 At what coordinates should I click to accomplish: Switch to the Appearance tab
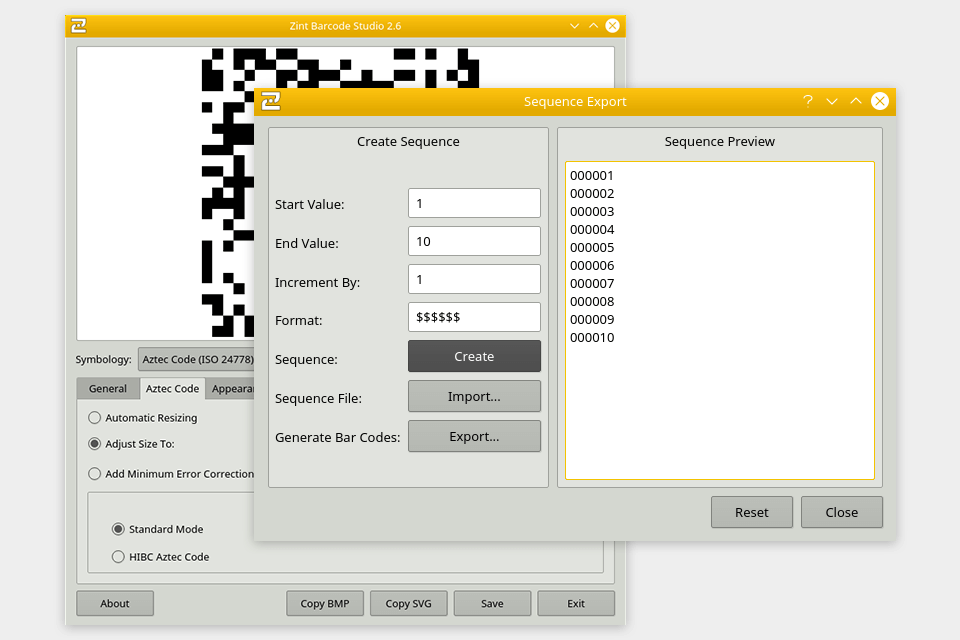point(230,388)
